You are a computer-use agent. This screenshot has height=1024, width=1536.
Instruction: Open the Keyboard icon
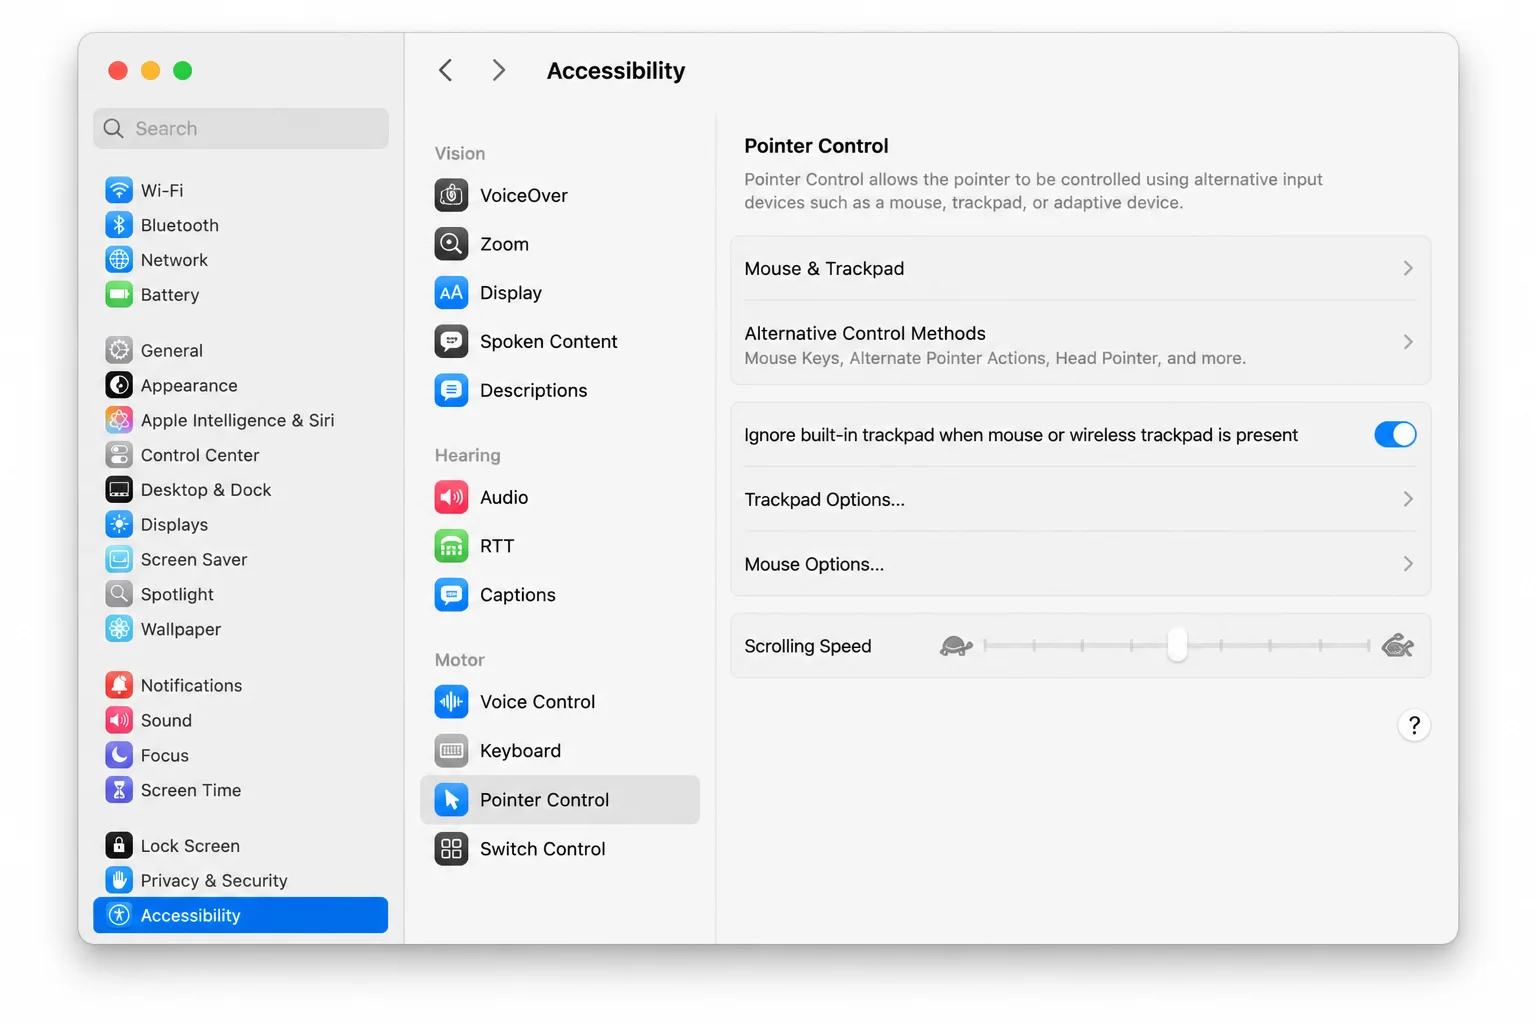coord(451,751)
